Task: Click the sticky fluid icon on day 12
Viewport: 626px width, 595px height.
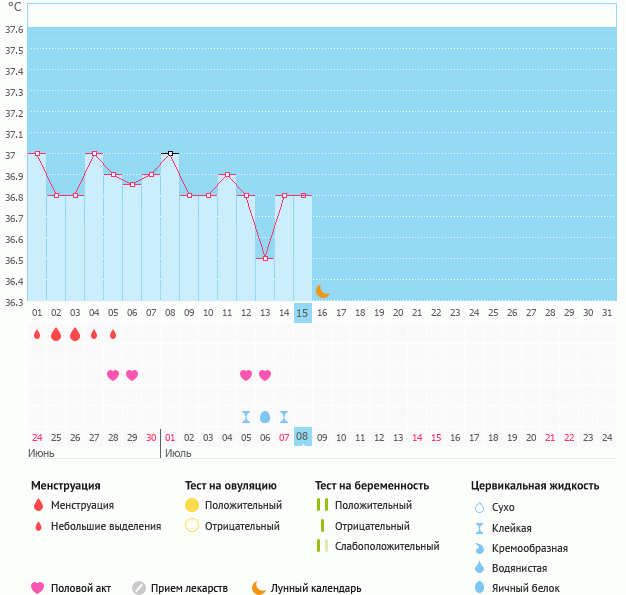Action: click(246, 416)
